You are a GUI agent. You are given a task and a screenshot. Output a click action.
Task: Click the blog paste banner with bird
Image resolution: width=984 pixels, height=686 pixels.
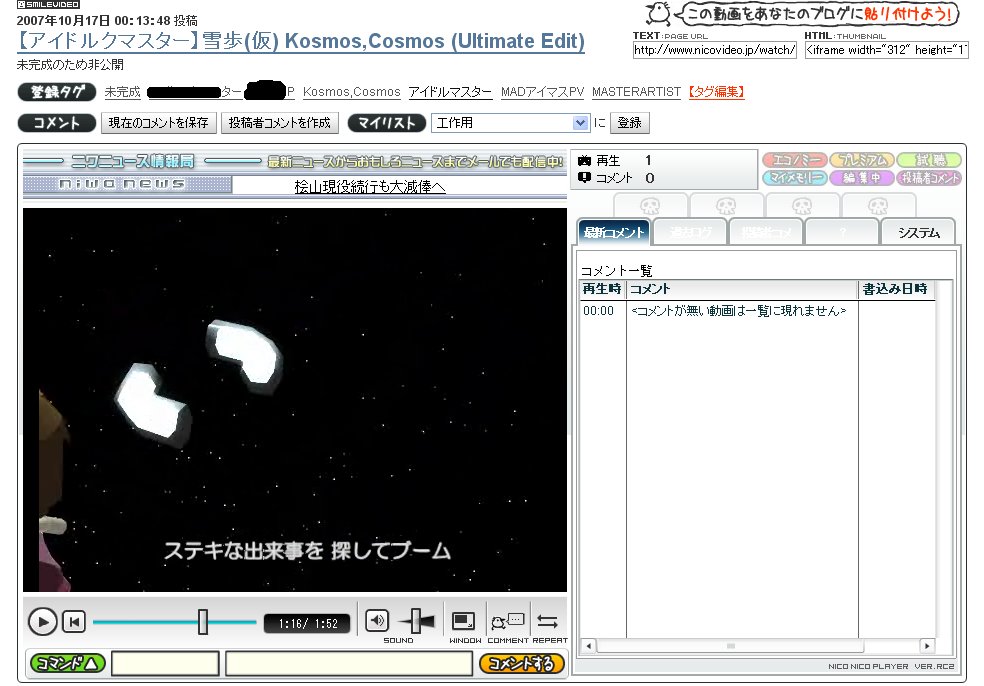pos(803,14)
